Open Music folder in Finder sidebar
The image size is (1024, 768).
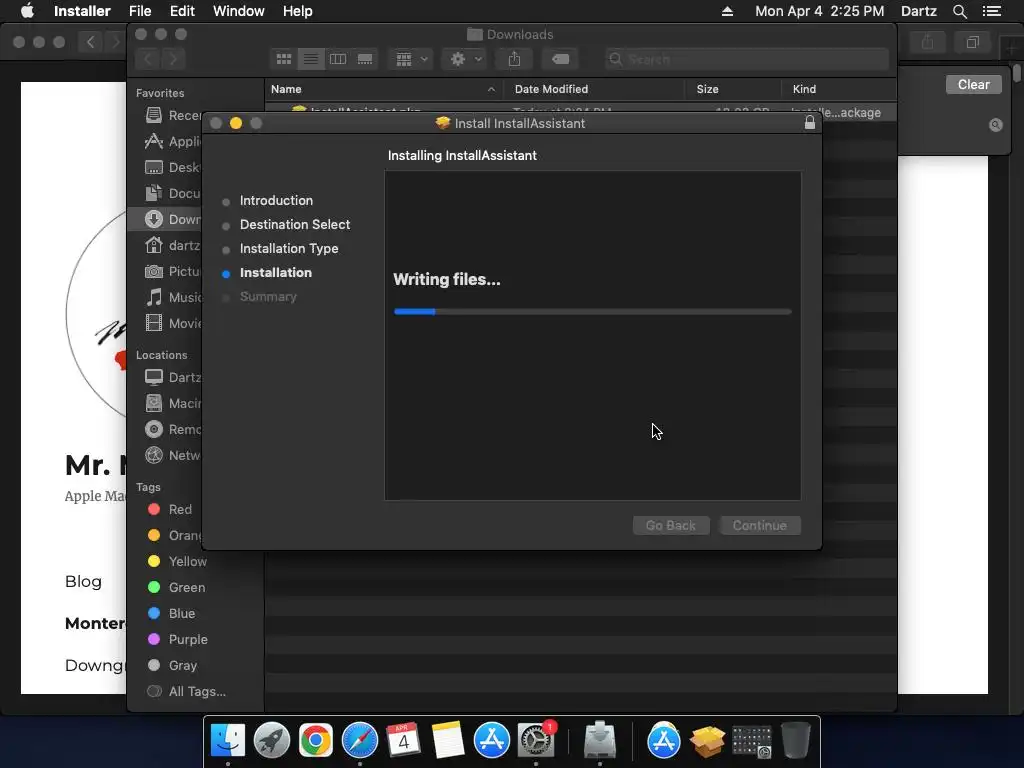pos(172,298)
